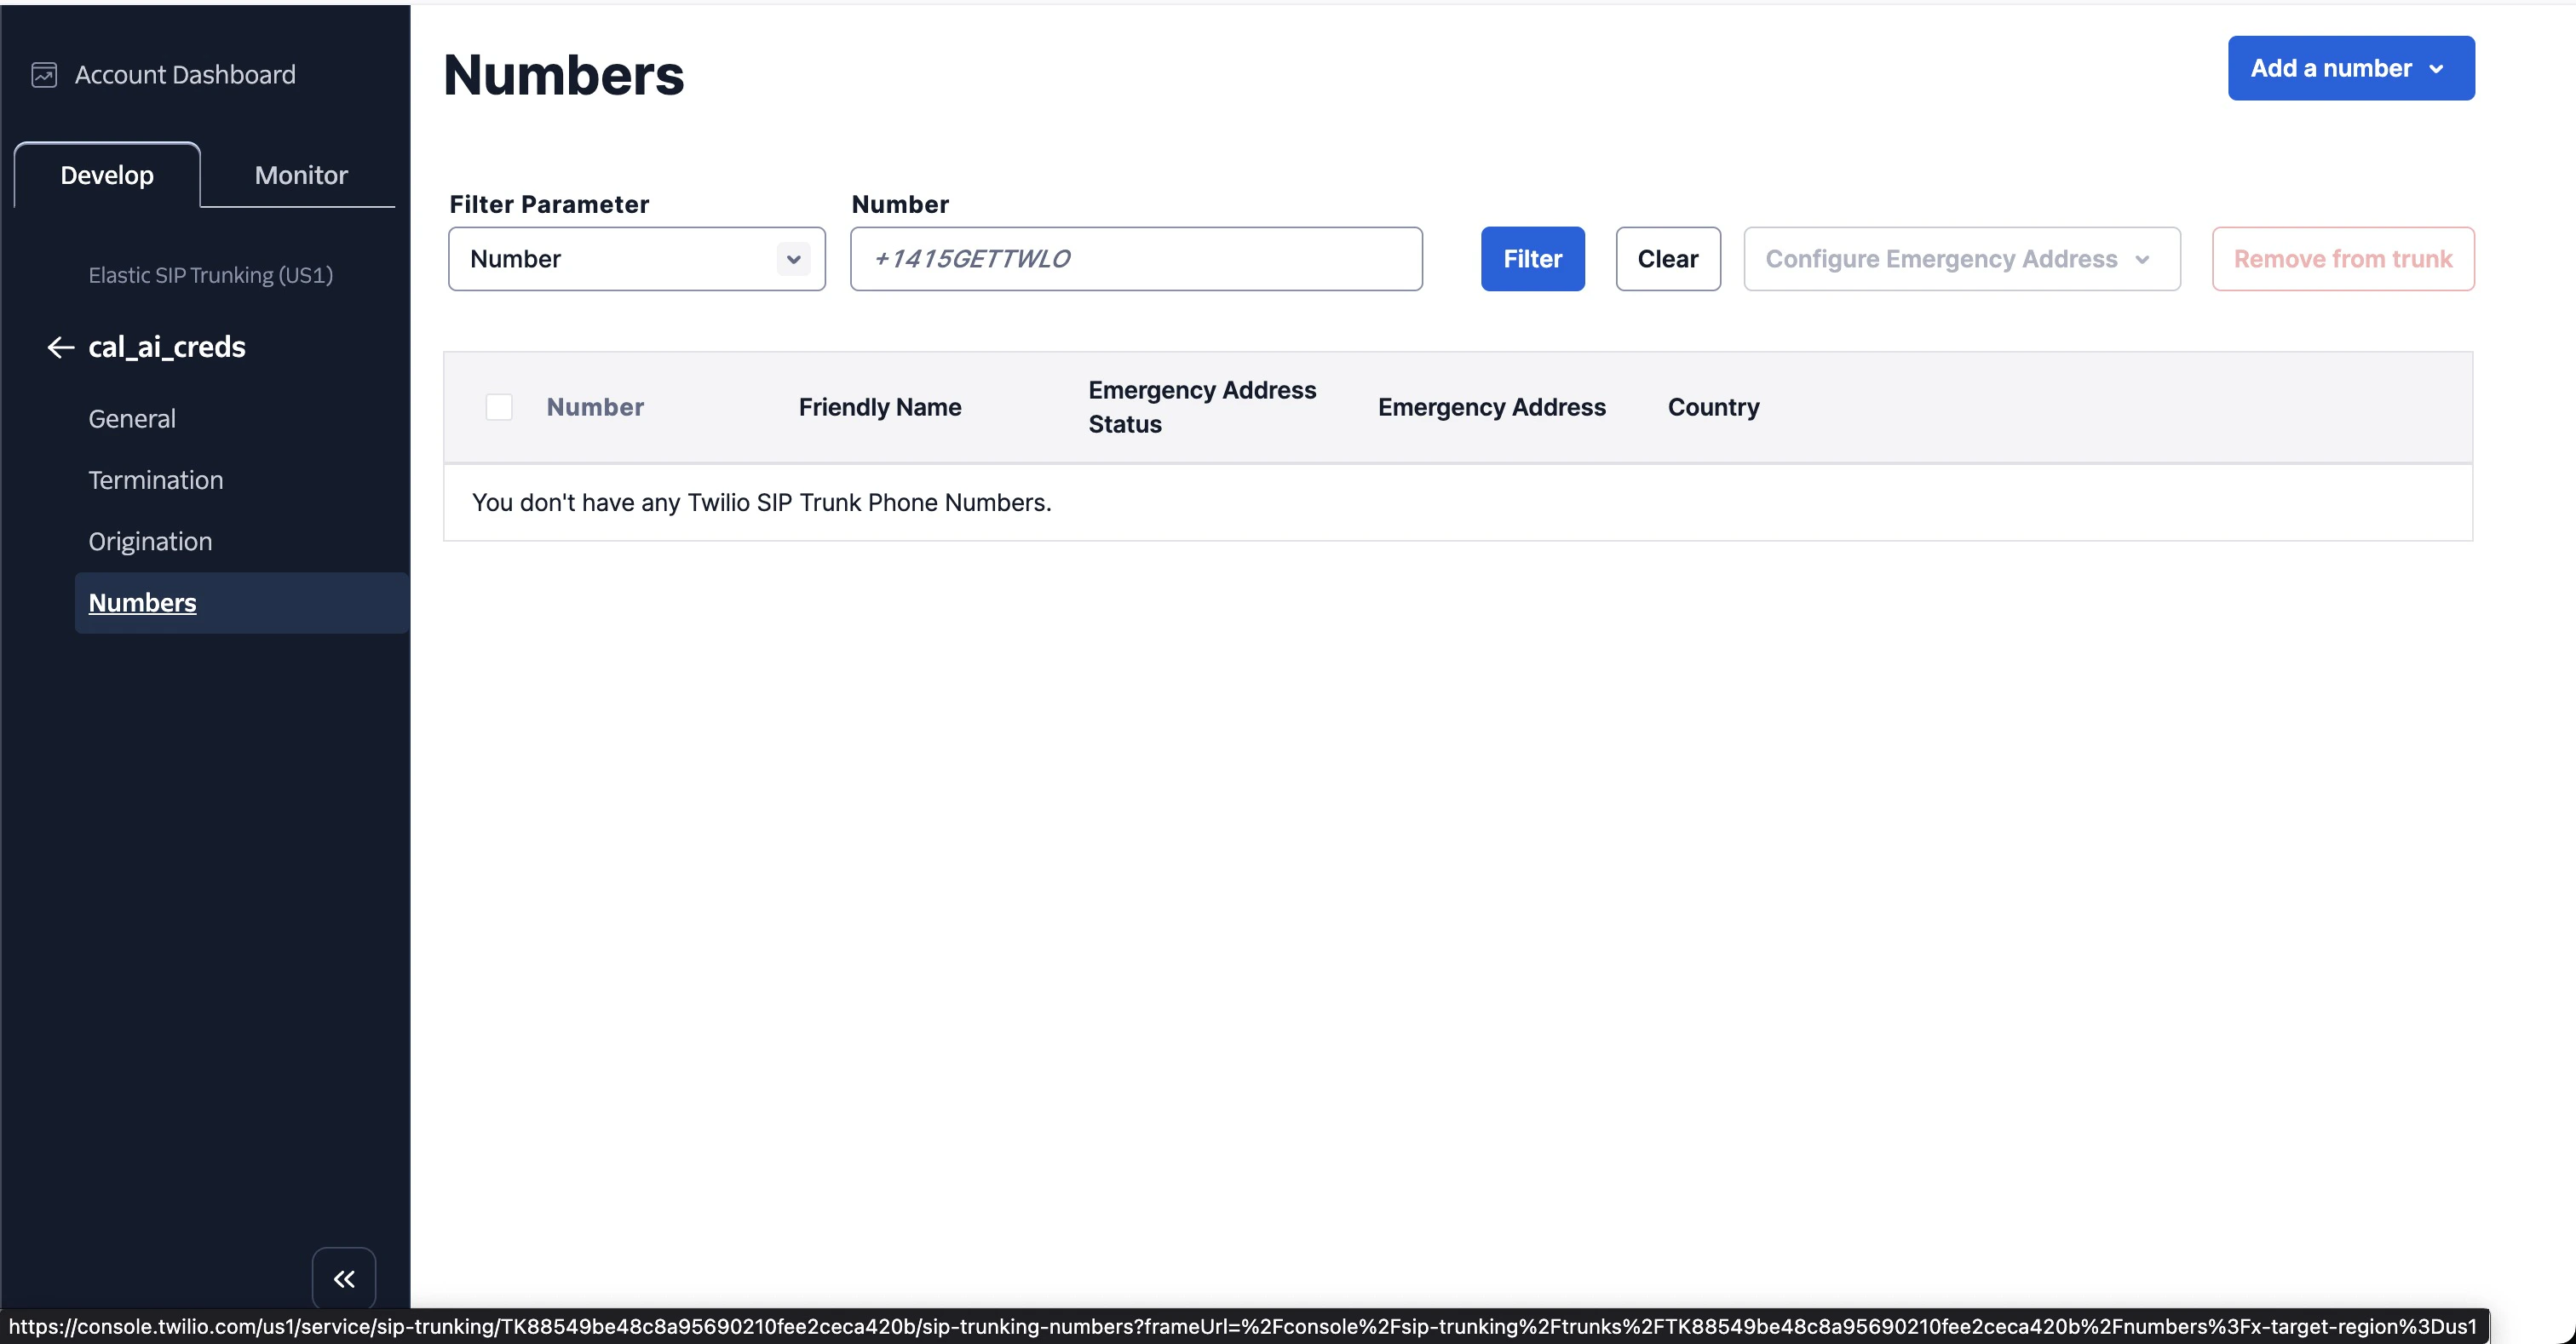The width and height of the screenshot is (2576, 1344).
Task: Toggle the select-all numbers checkbox
Action: [x=499, y=407]
